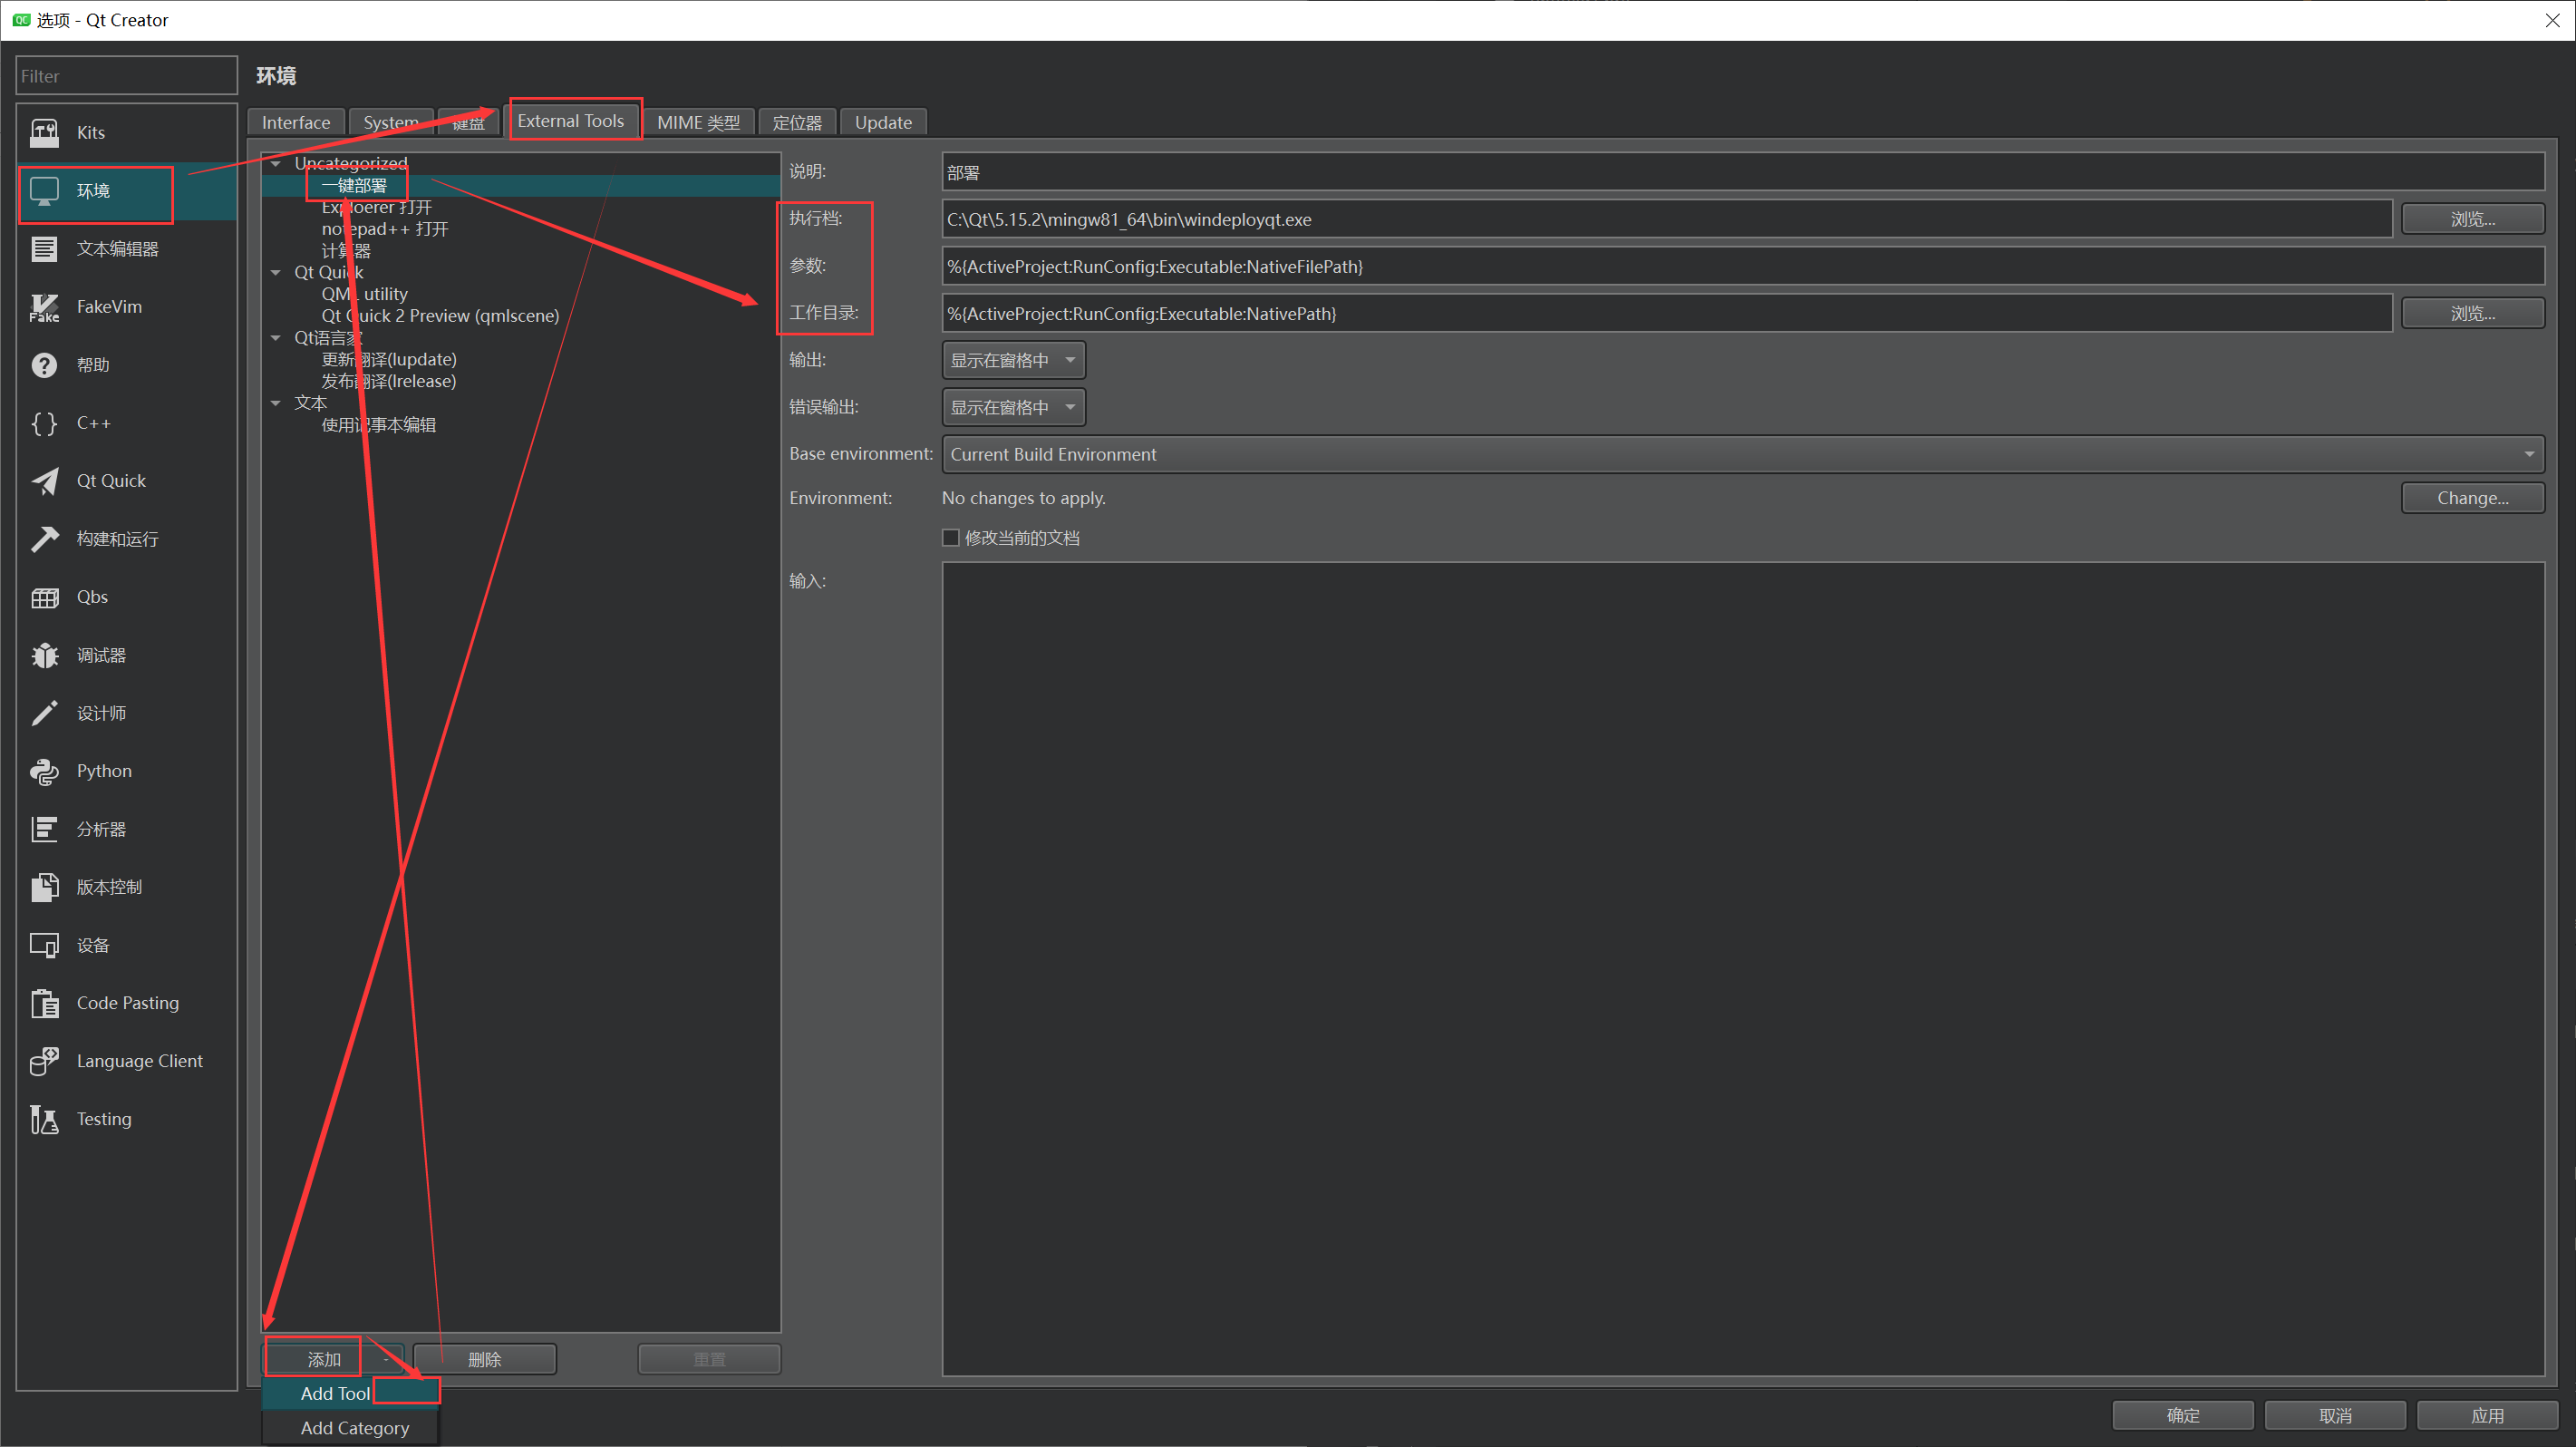
Task: Open the 文本编辑器 icon
Action: click(44, 248)
